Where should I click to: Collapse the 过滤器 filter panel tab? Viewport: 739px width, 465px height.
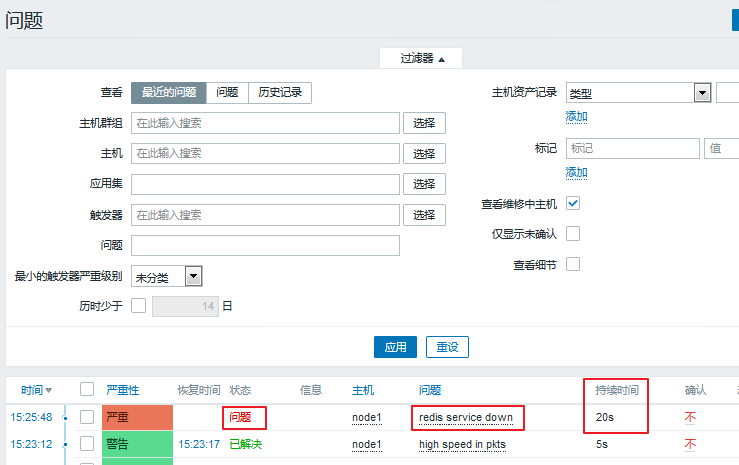[420, 58]
